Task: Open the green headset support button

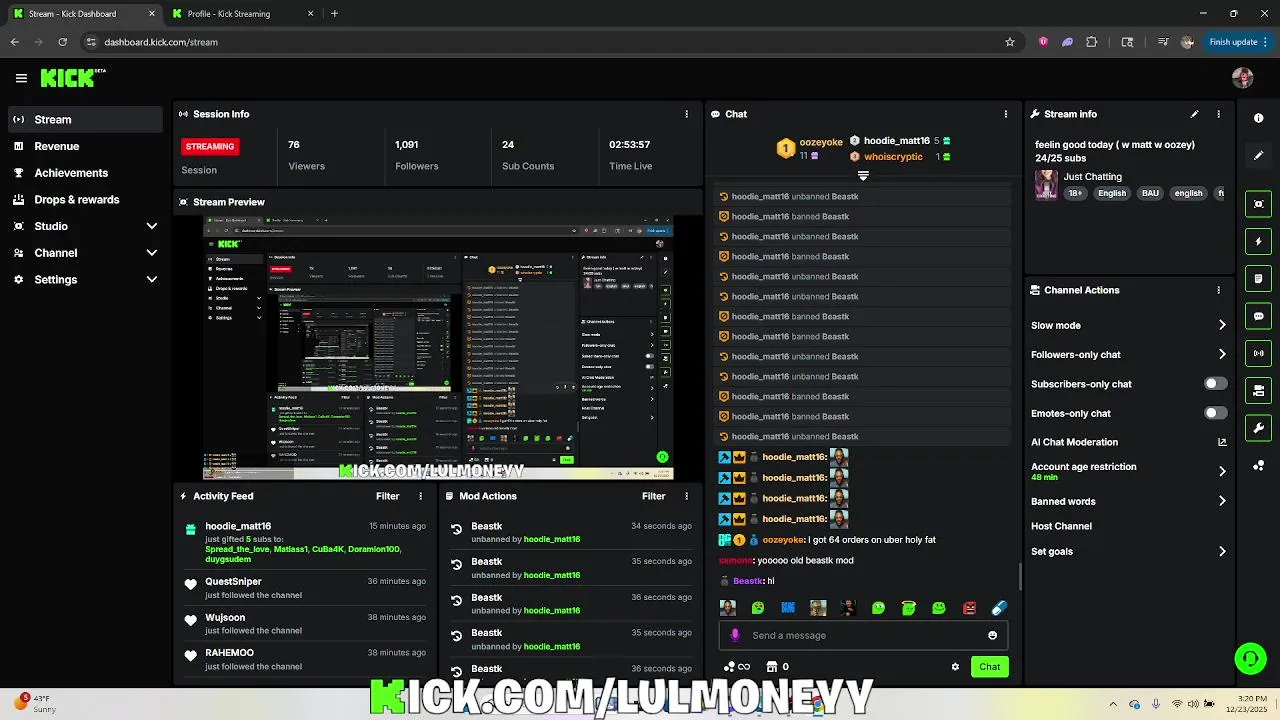Action: coord(1250,658)
